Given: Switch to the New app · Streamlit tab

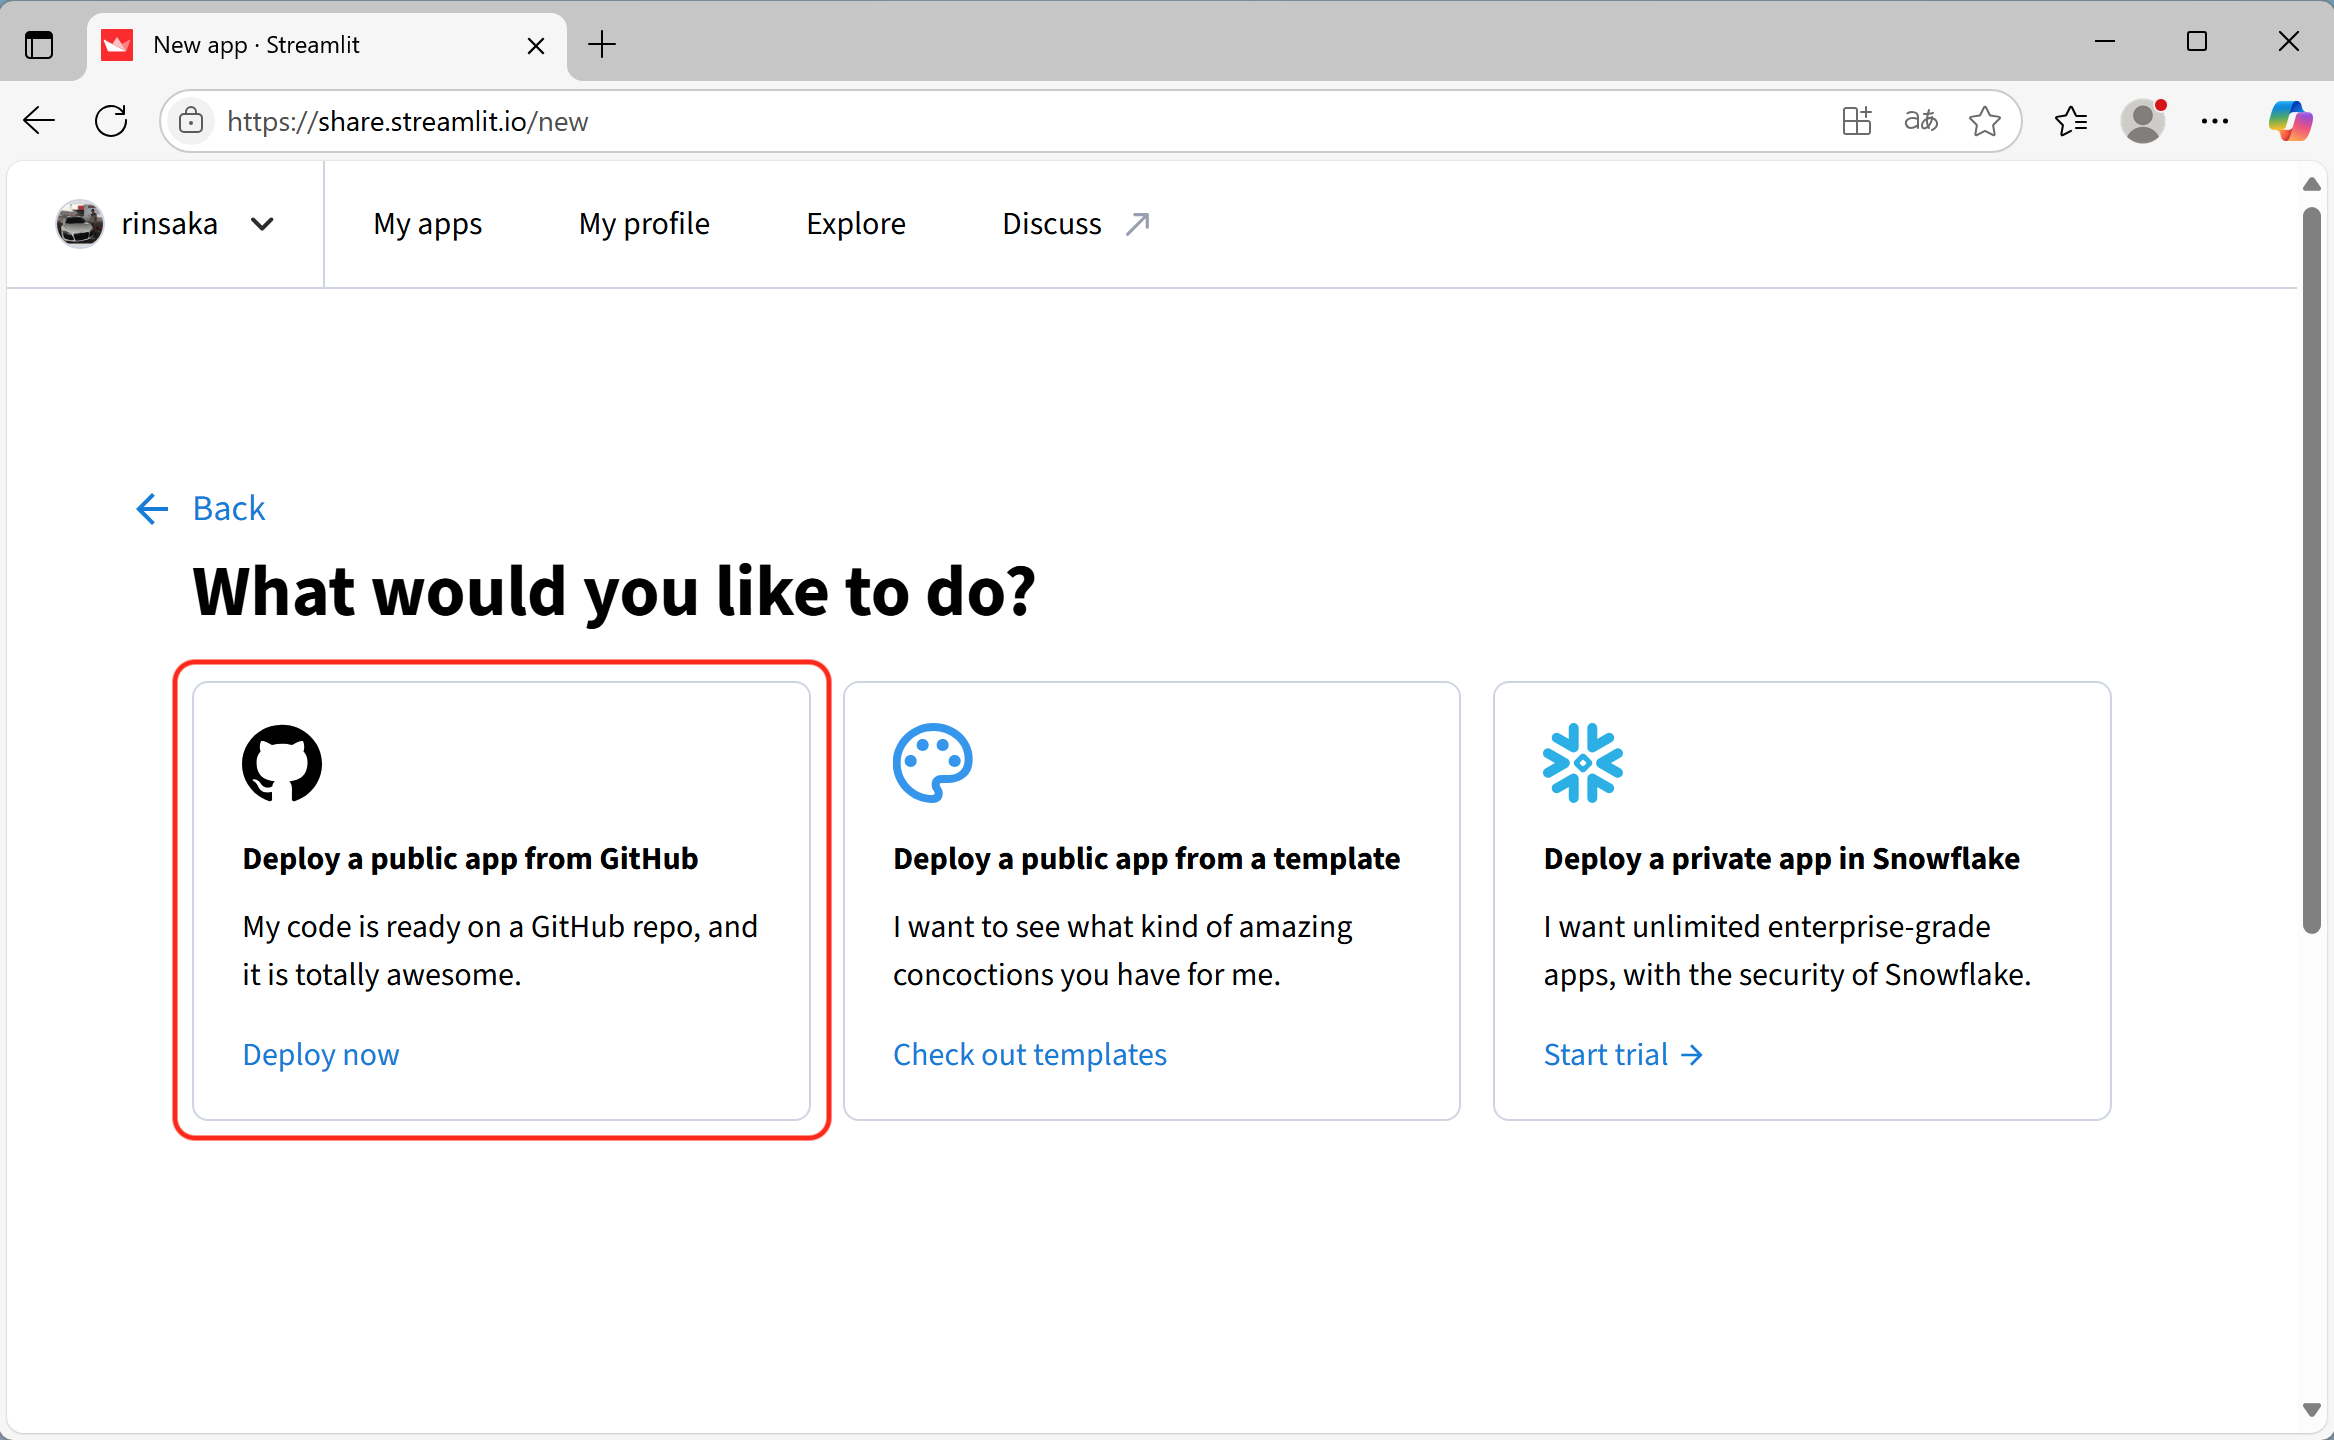Looking at the screenshot, I should (x=326, y=45).
